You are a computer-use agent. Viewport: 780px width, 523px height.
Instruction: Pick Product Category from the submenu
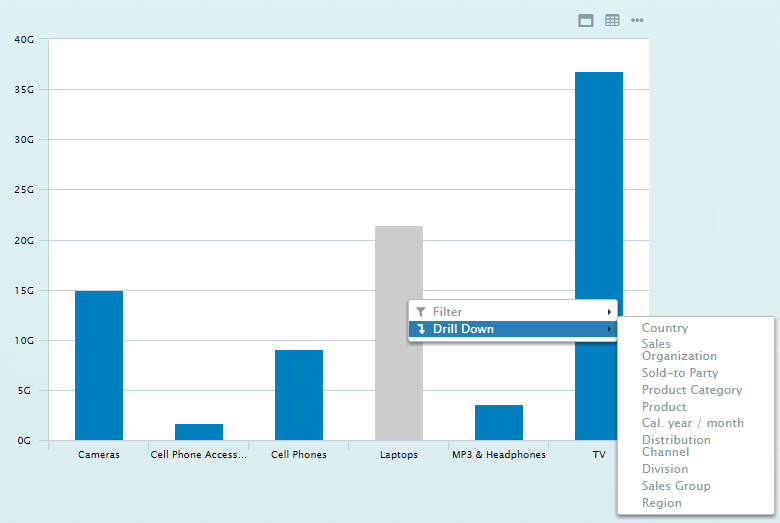point(692,390)
